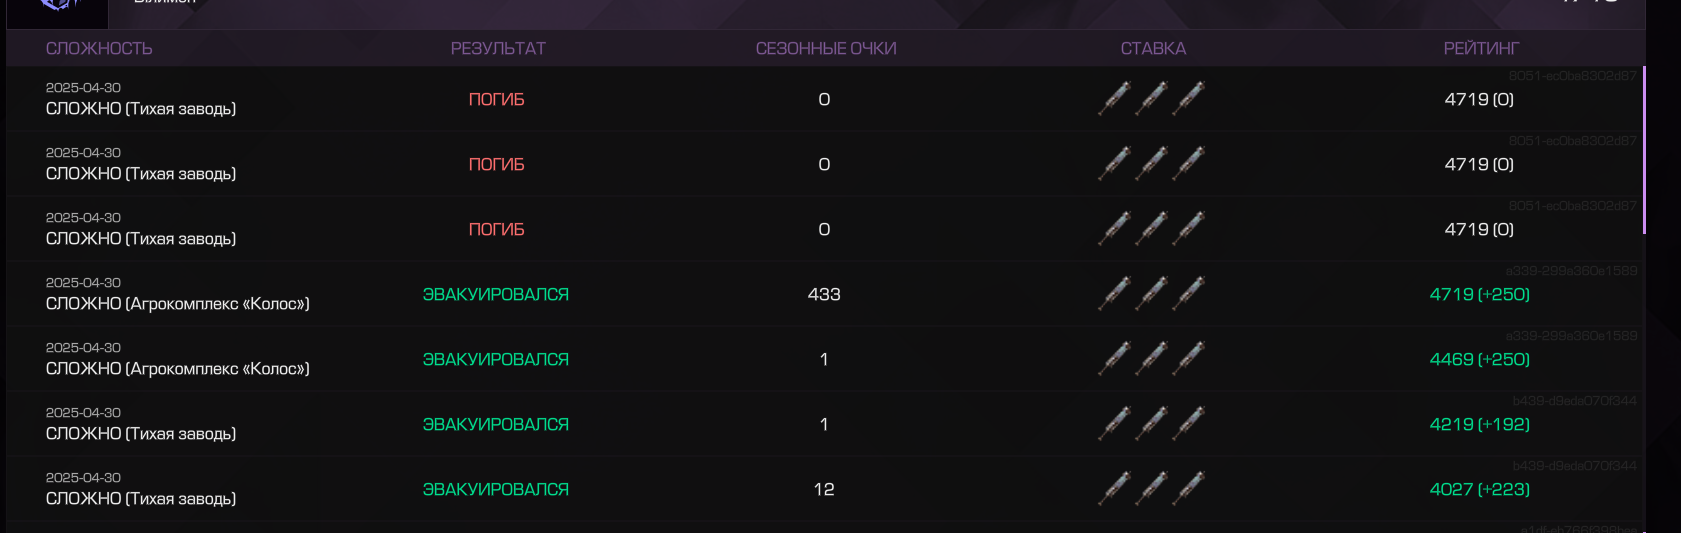Click the first syringe icon in top row
This screenshot has width=1681, height=533.
1115,99
